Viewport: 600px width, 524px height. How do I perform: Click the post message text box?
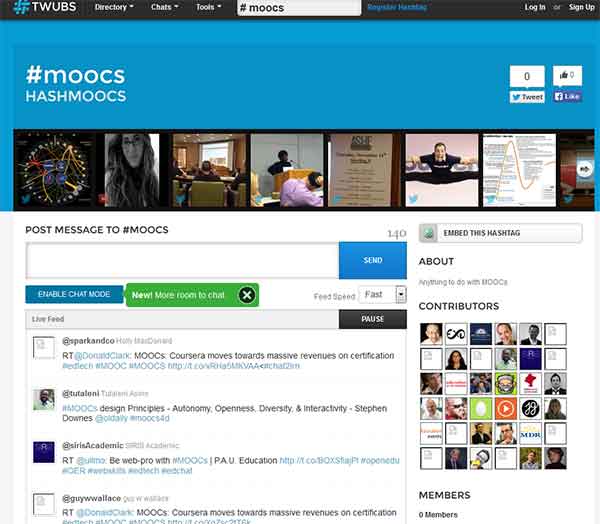coord(182,260)
